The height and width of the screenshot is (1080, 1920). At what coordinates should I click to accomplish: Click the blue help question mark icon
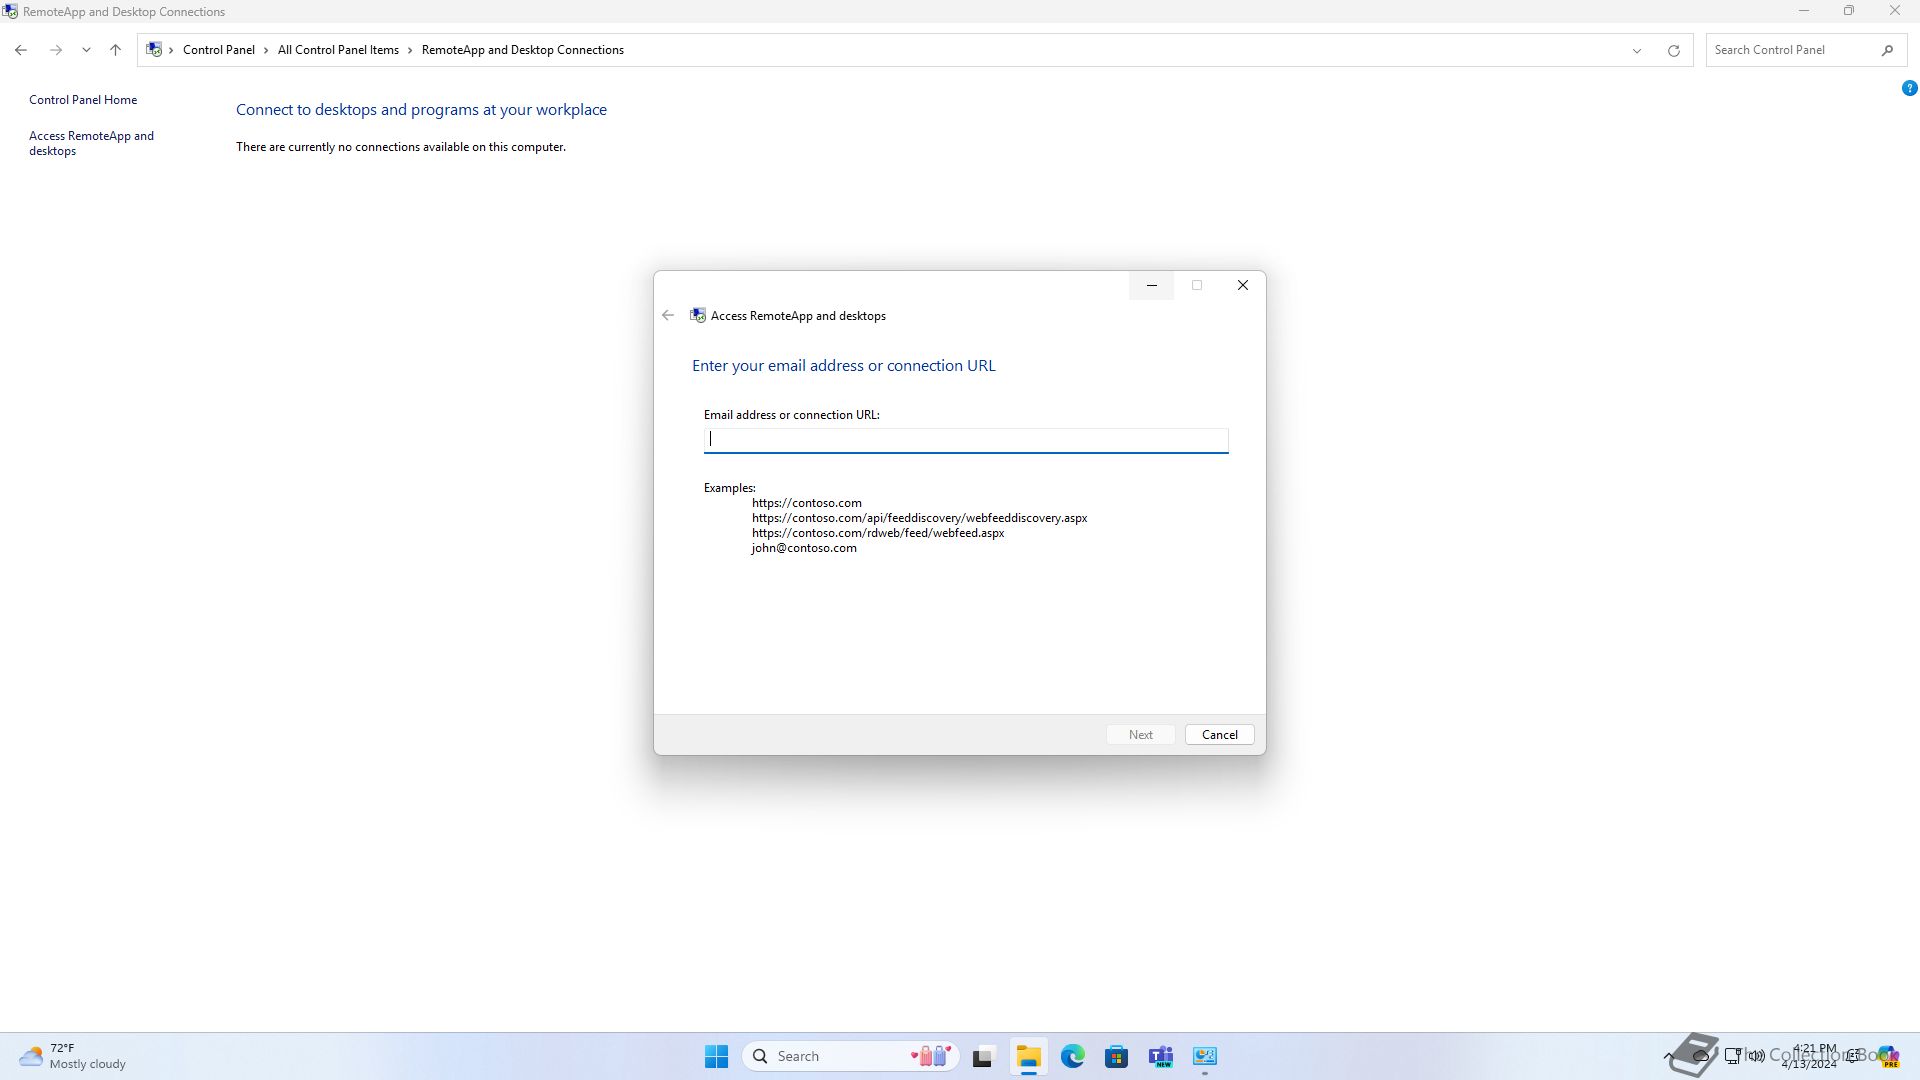pos(1909,88)
